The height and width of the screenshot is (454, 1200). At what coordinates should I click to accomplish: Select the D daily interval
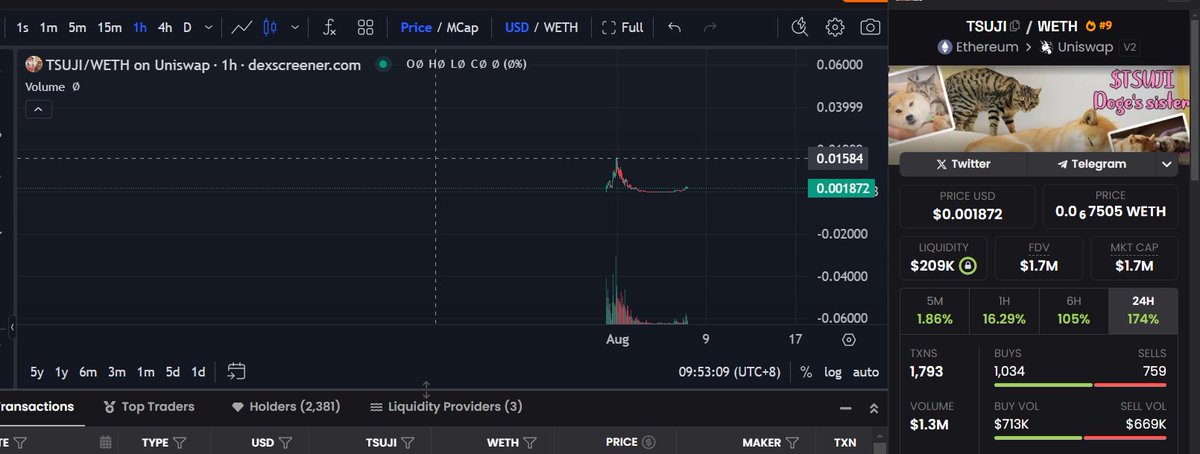click(187, 27)
